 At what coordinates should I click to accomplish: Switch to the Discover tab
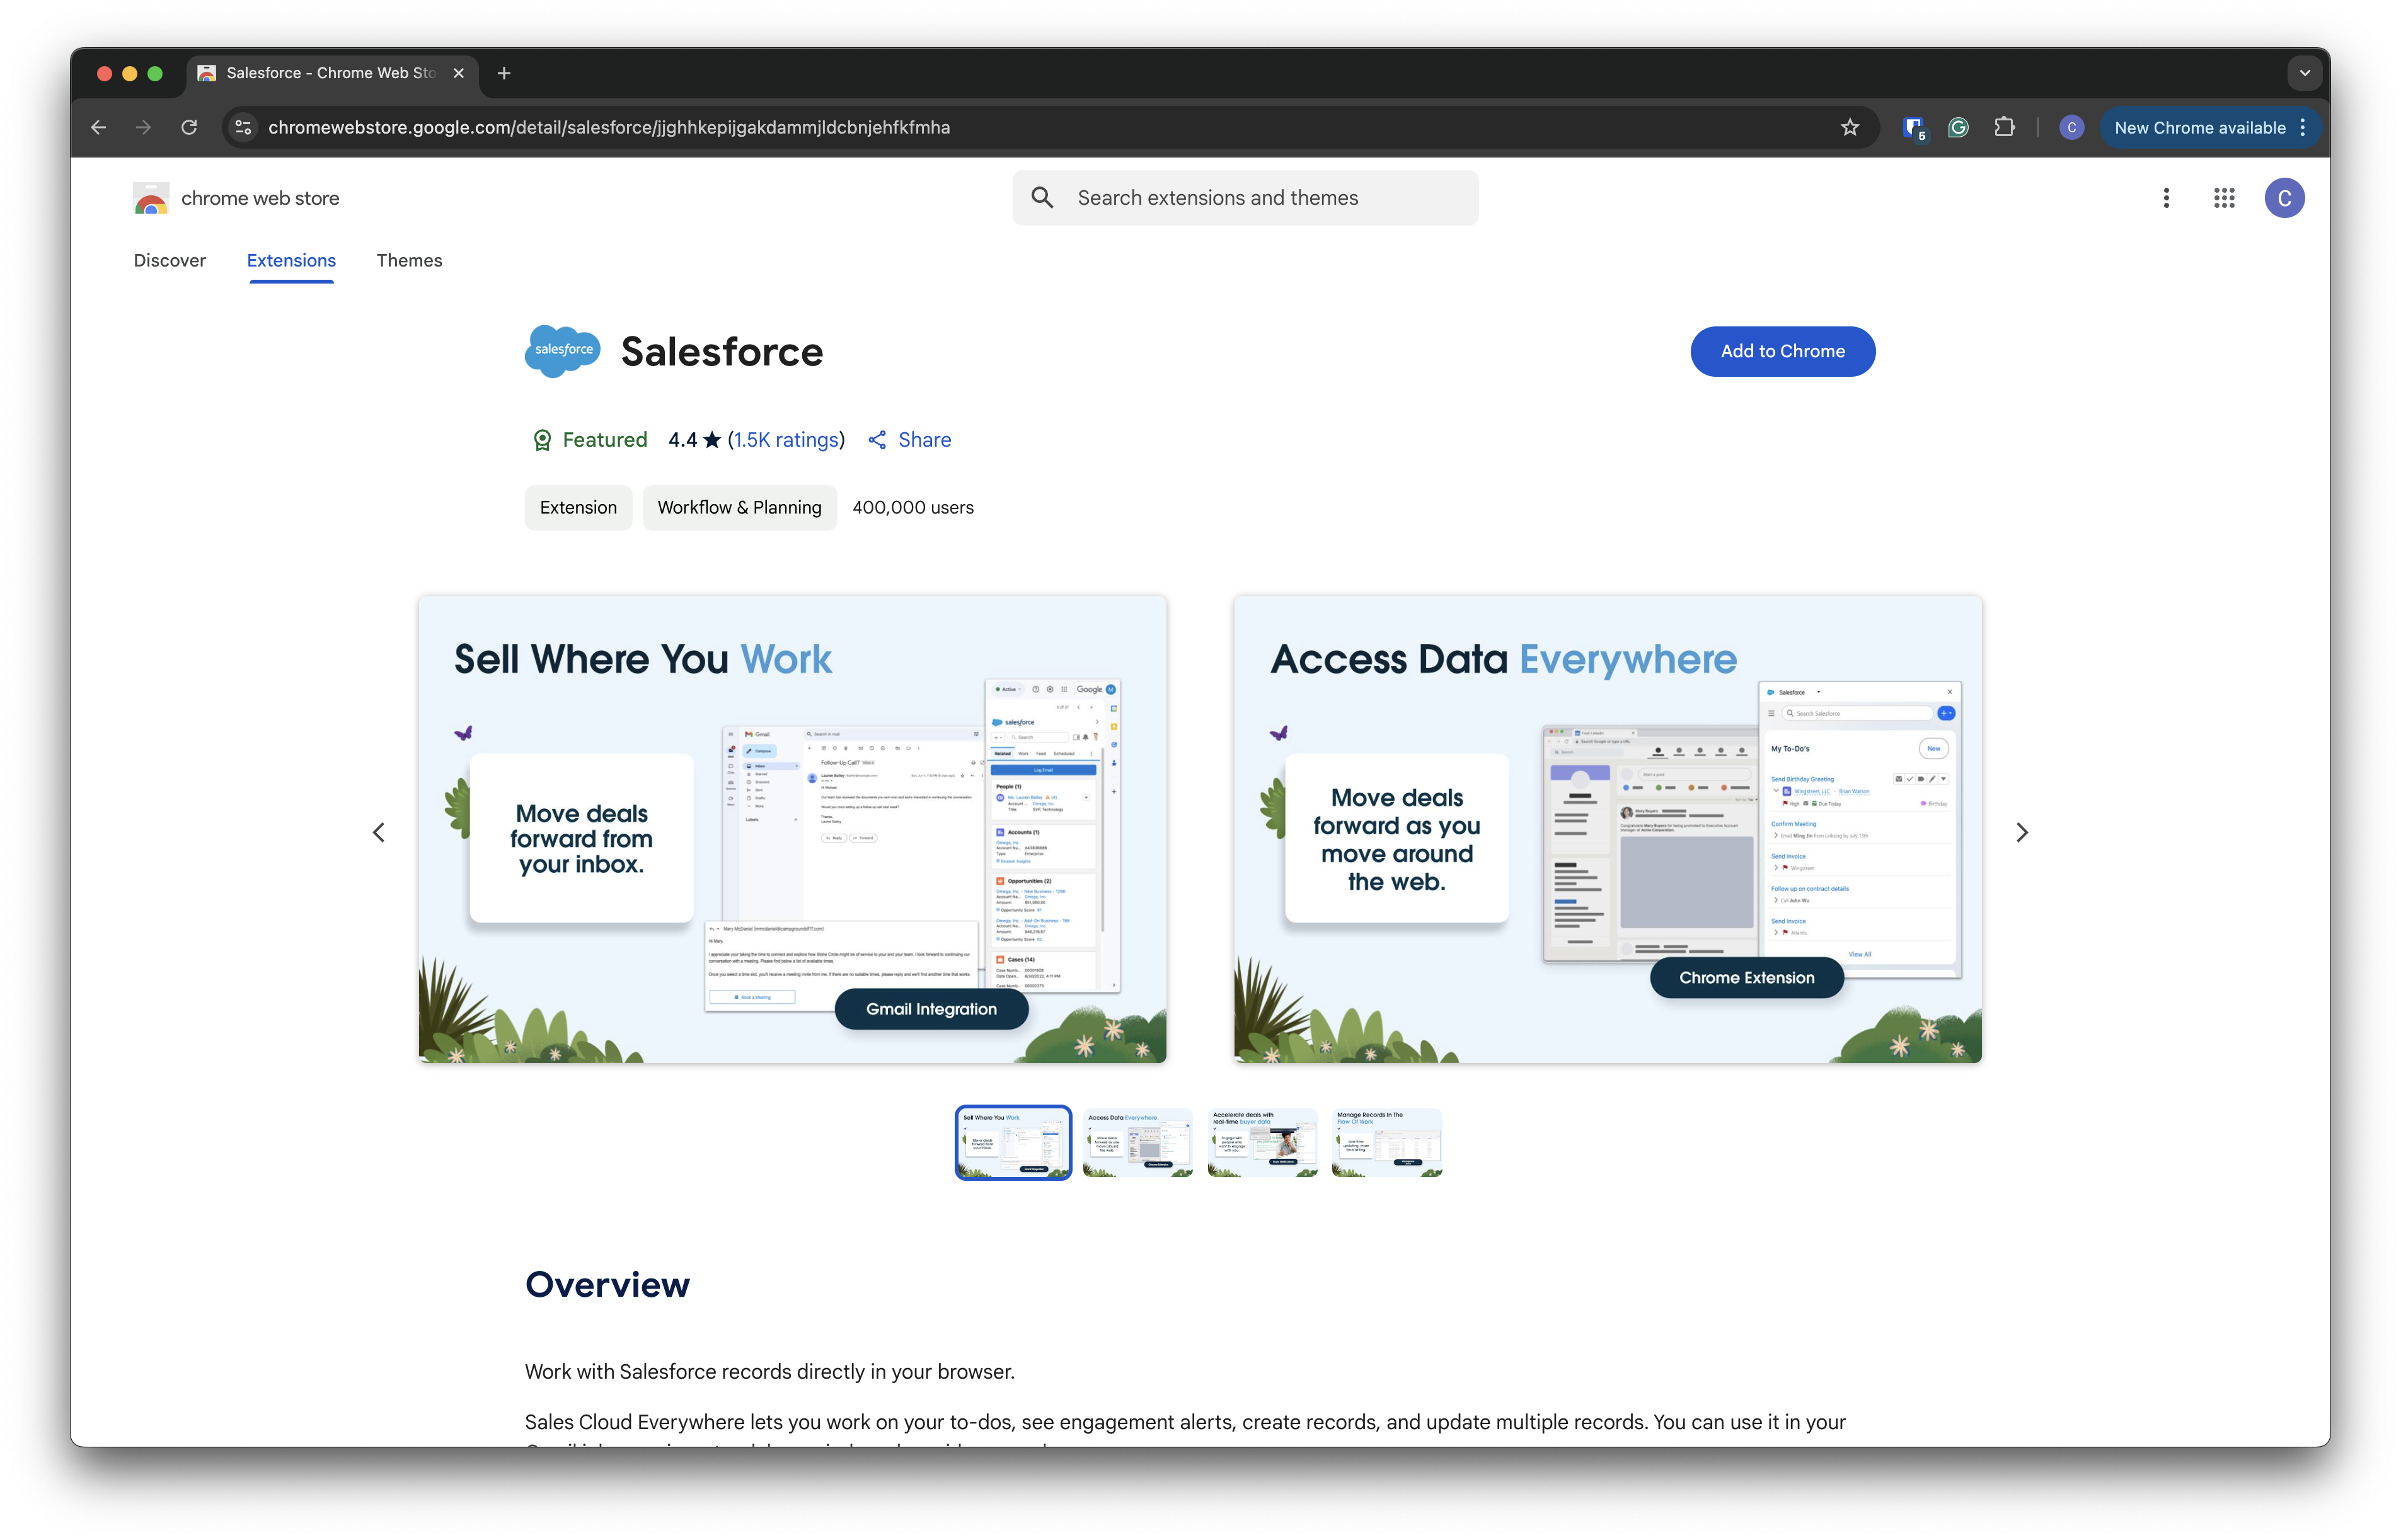(169, 260)
